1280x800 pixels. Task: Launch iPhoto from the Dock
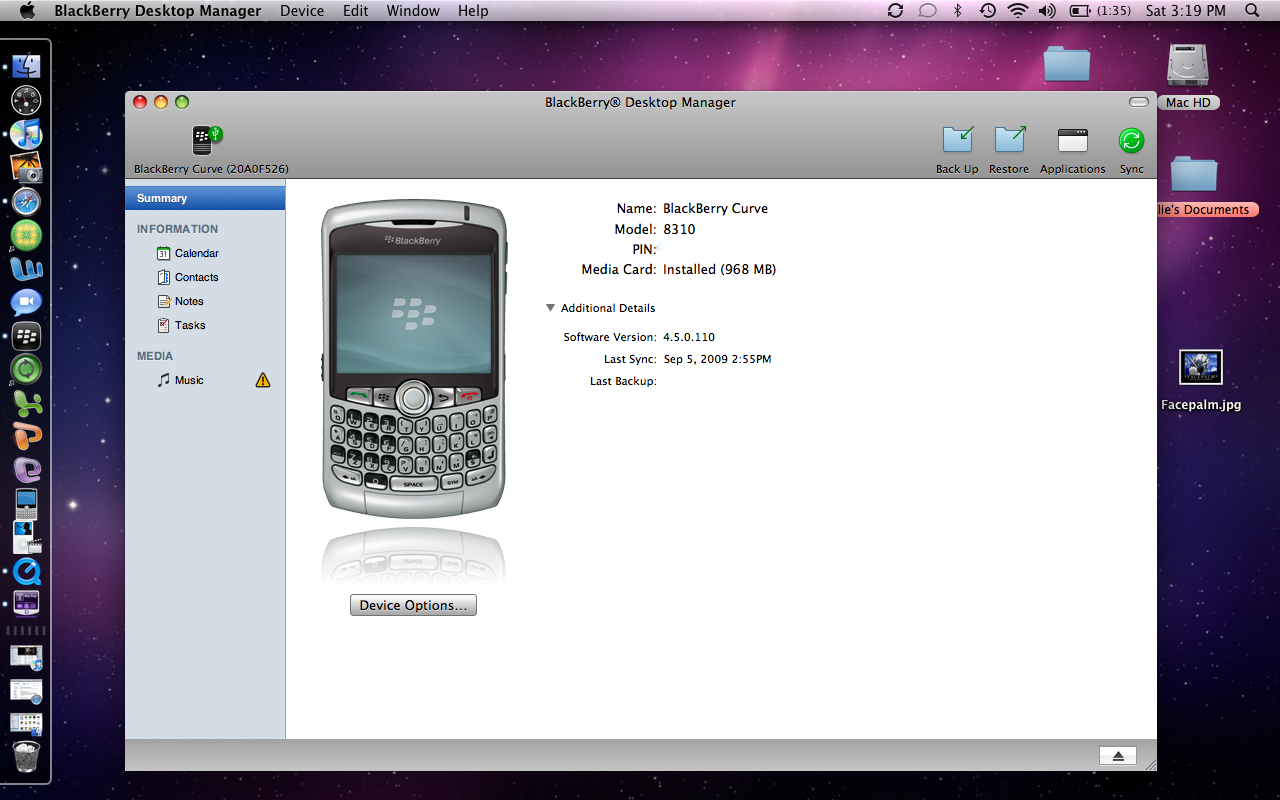26,168
